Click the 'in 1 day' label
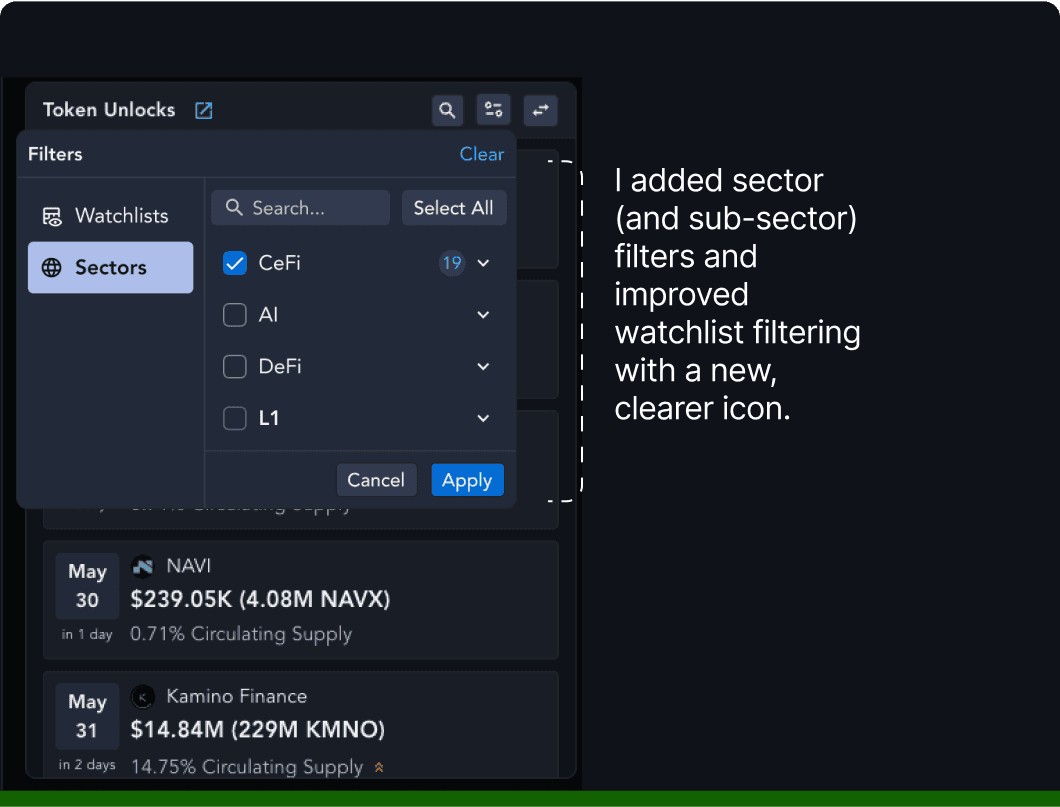Viewport: 1060px width, 807px height. tap(87, 635)
